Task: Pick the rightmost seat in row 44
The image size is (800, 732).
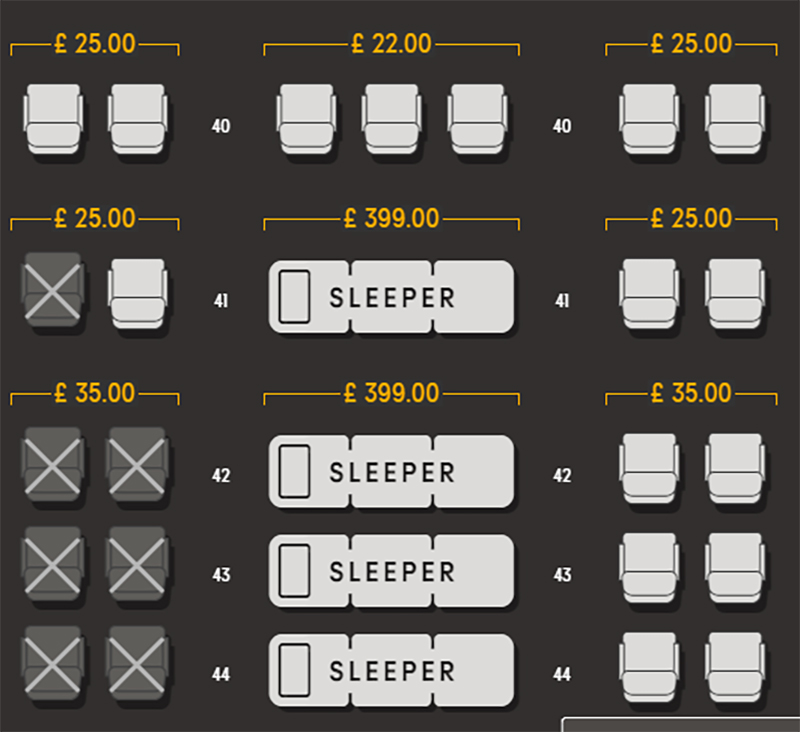Action: (735, 668)
